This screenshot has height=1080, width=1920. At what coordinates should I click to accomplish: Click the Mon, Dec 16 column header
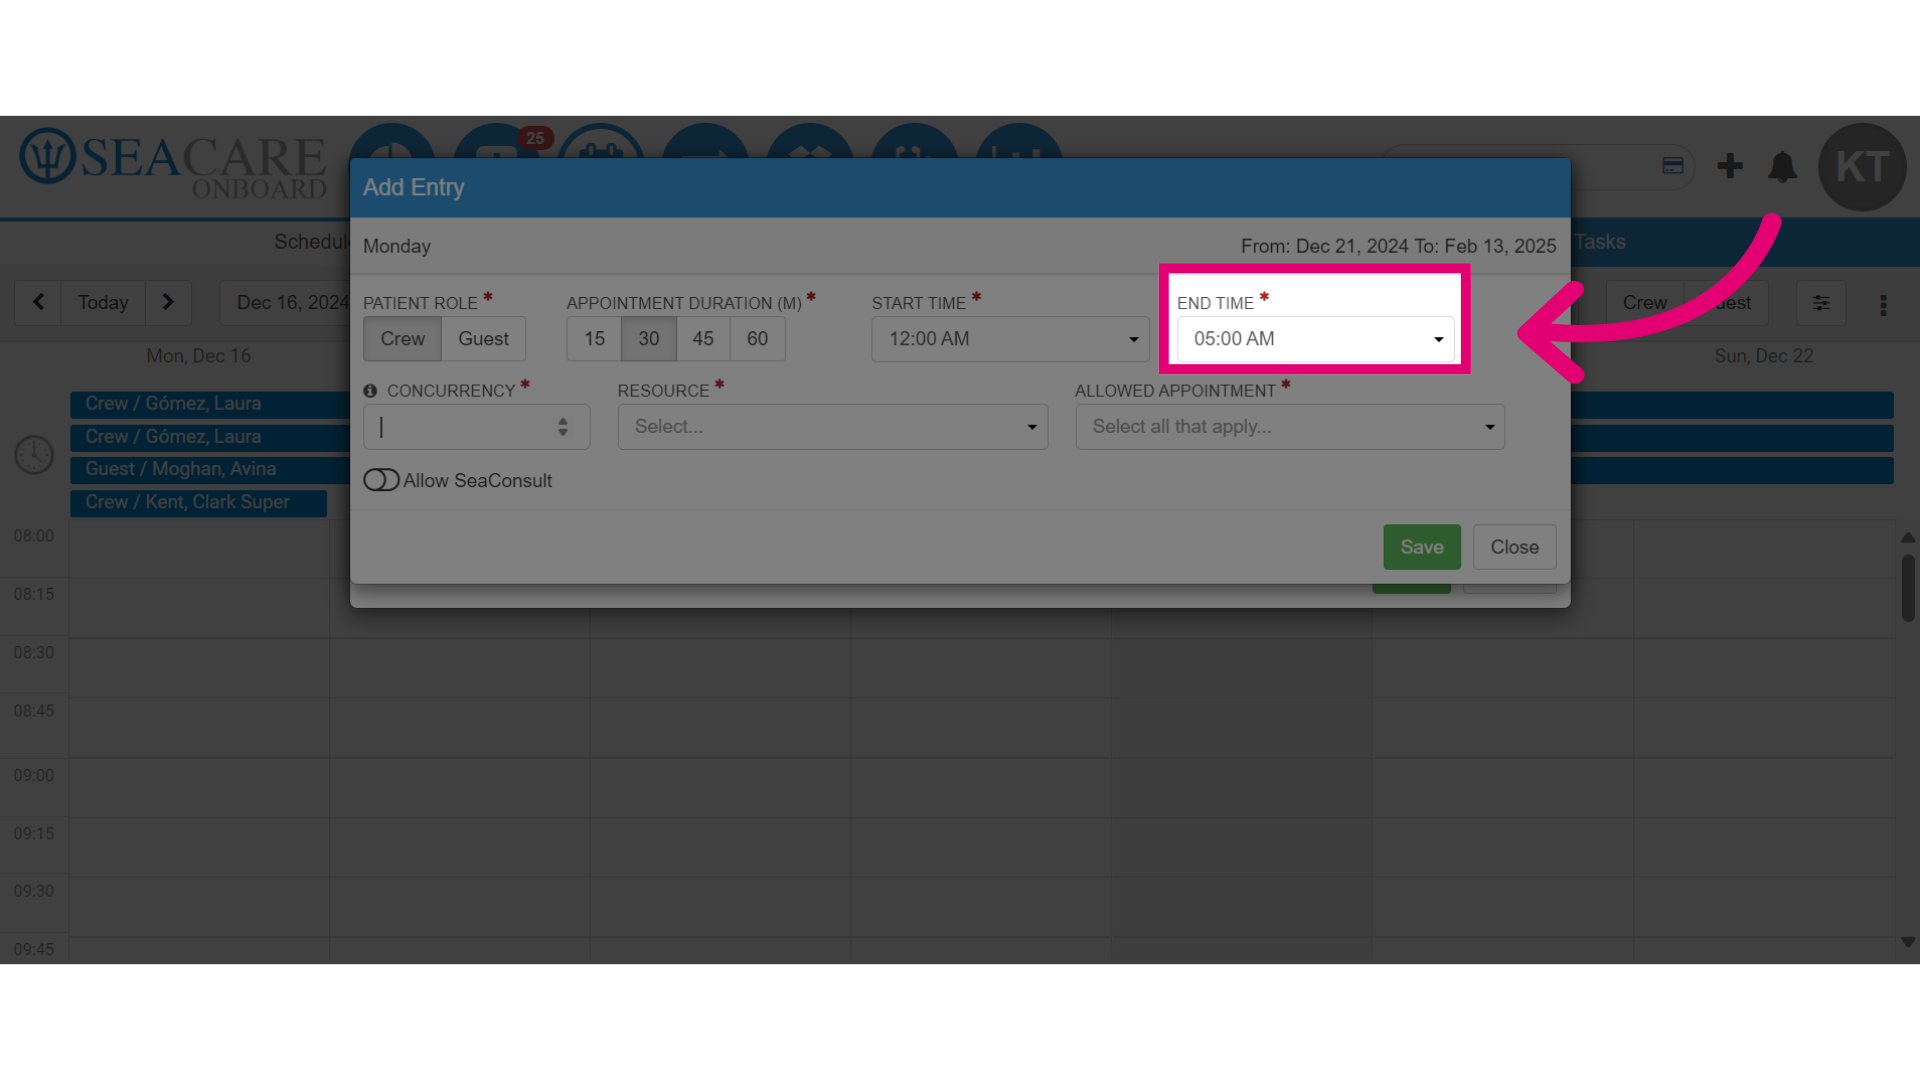(x=199, y=356)
